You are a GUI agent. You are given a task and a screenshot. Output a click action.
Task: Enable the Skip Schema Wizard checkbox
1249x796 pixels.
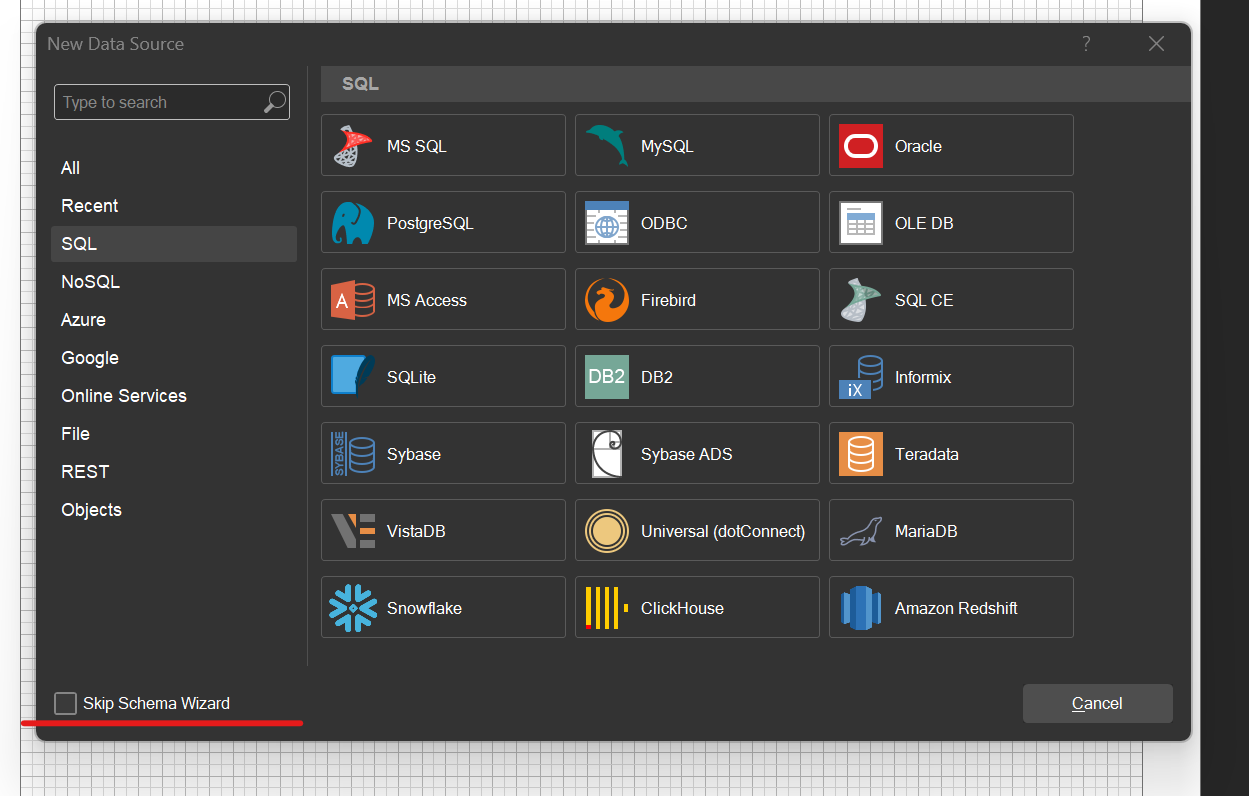coord(65,703)
